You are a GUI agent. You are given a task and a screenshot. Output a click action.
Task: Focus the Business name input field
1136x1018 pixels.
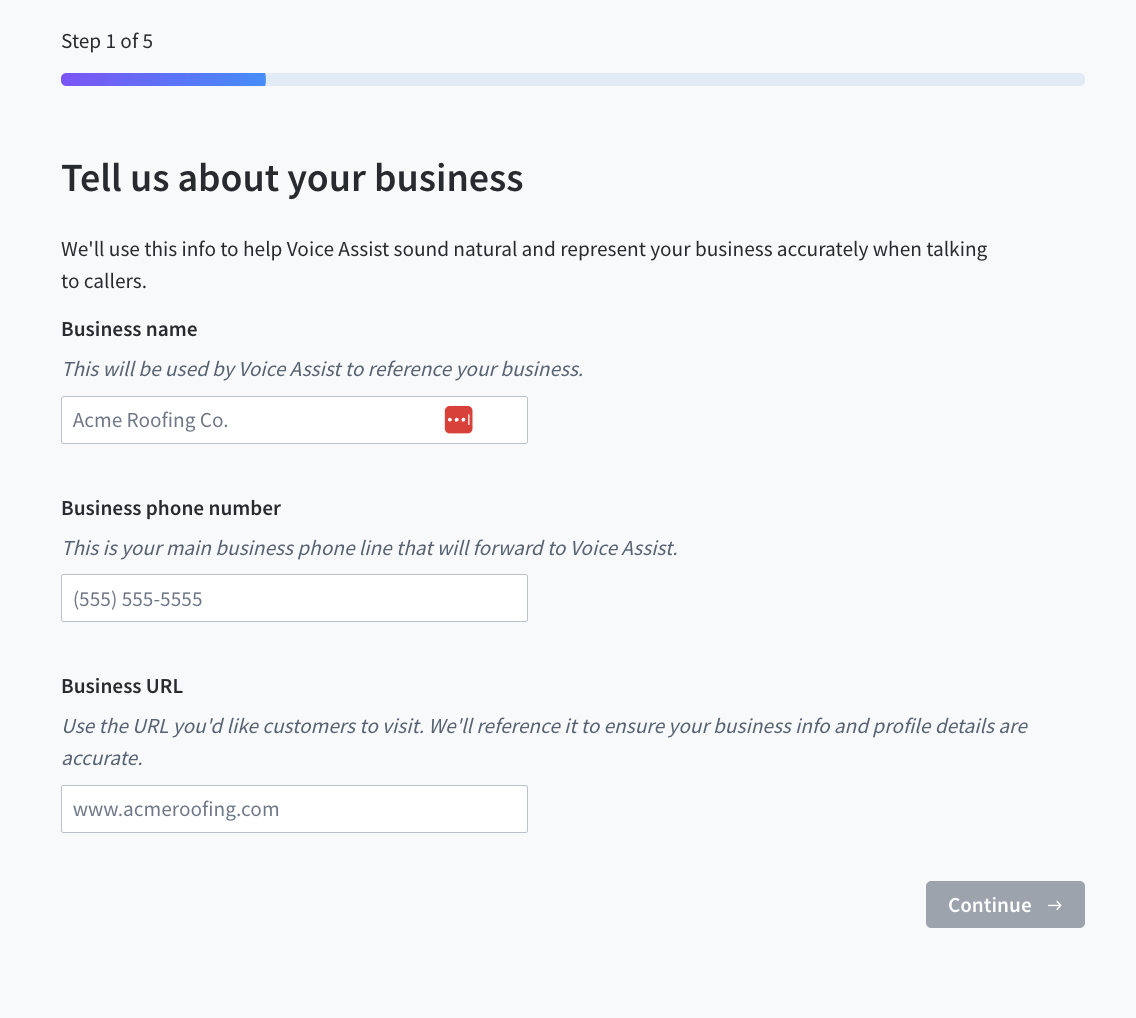[x=250, y=421]
